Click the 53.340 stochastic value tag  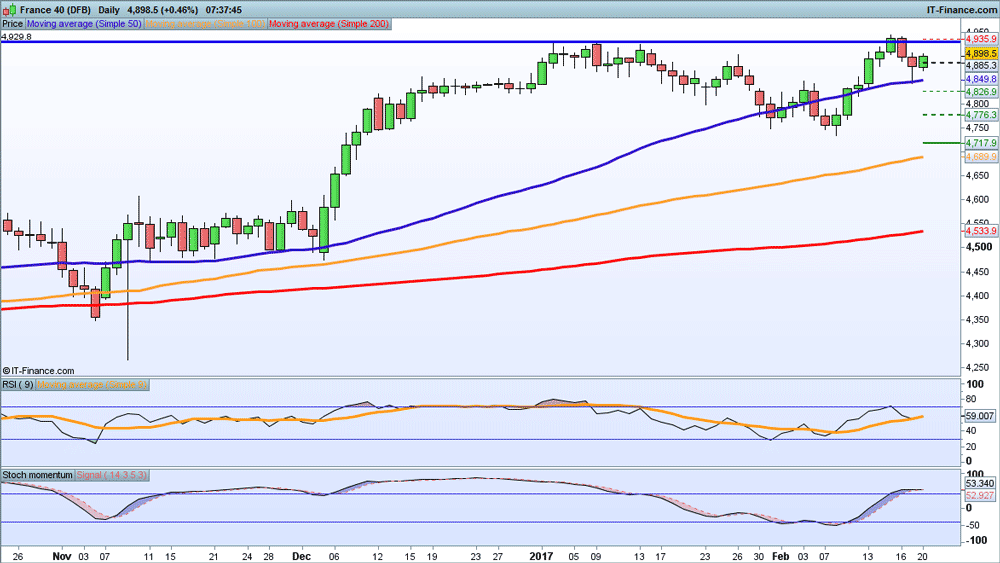click(x=980, y=483)
